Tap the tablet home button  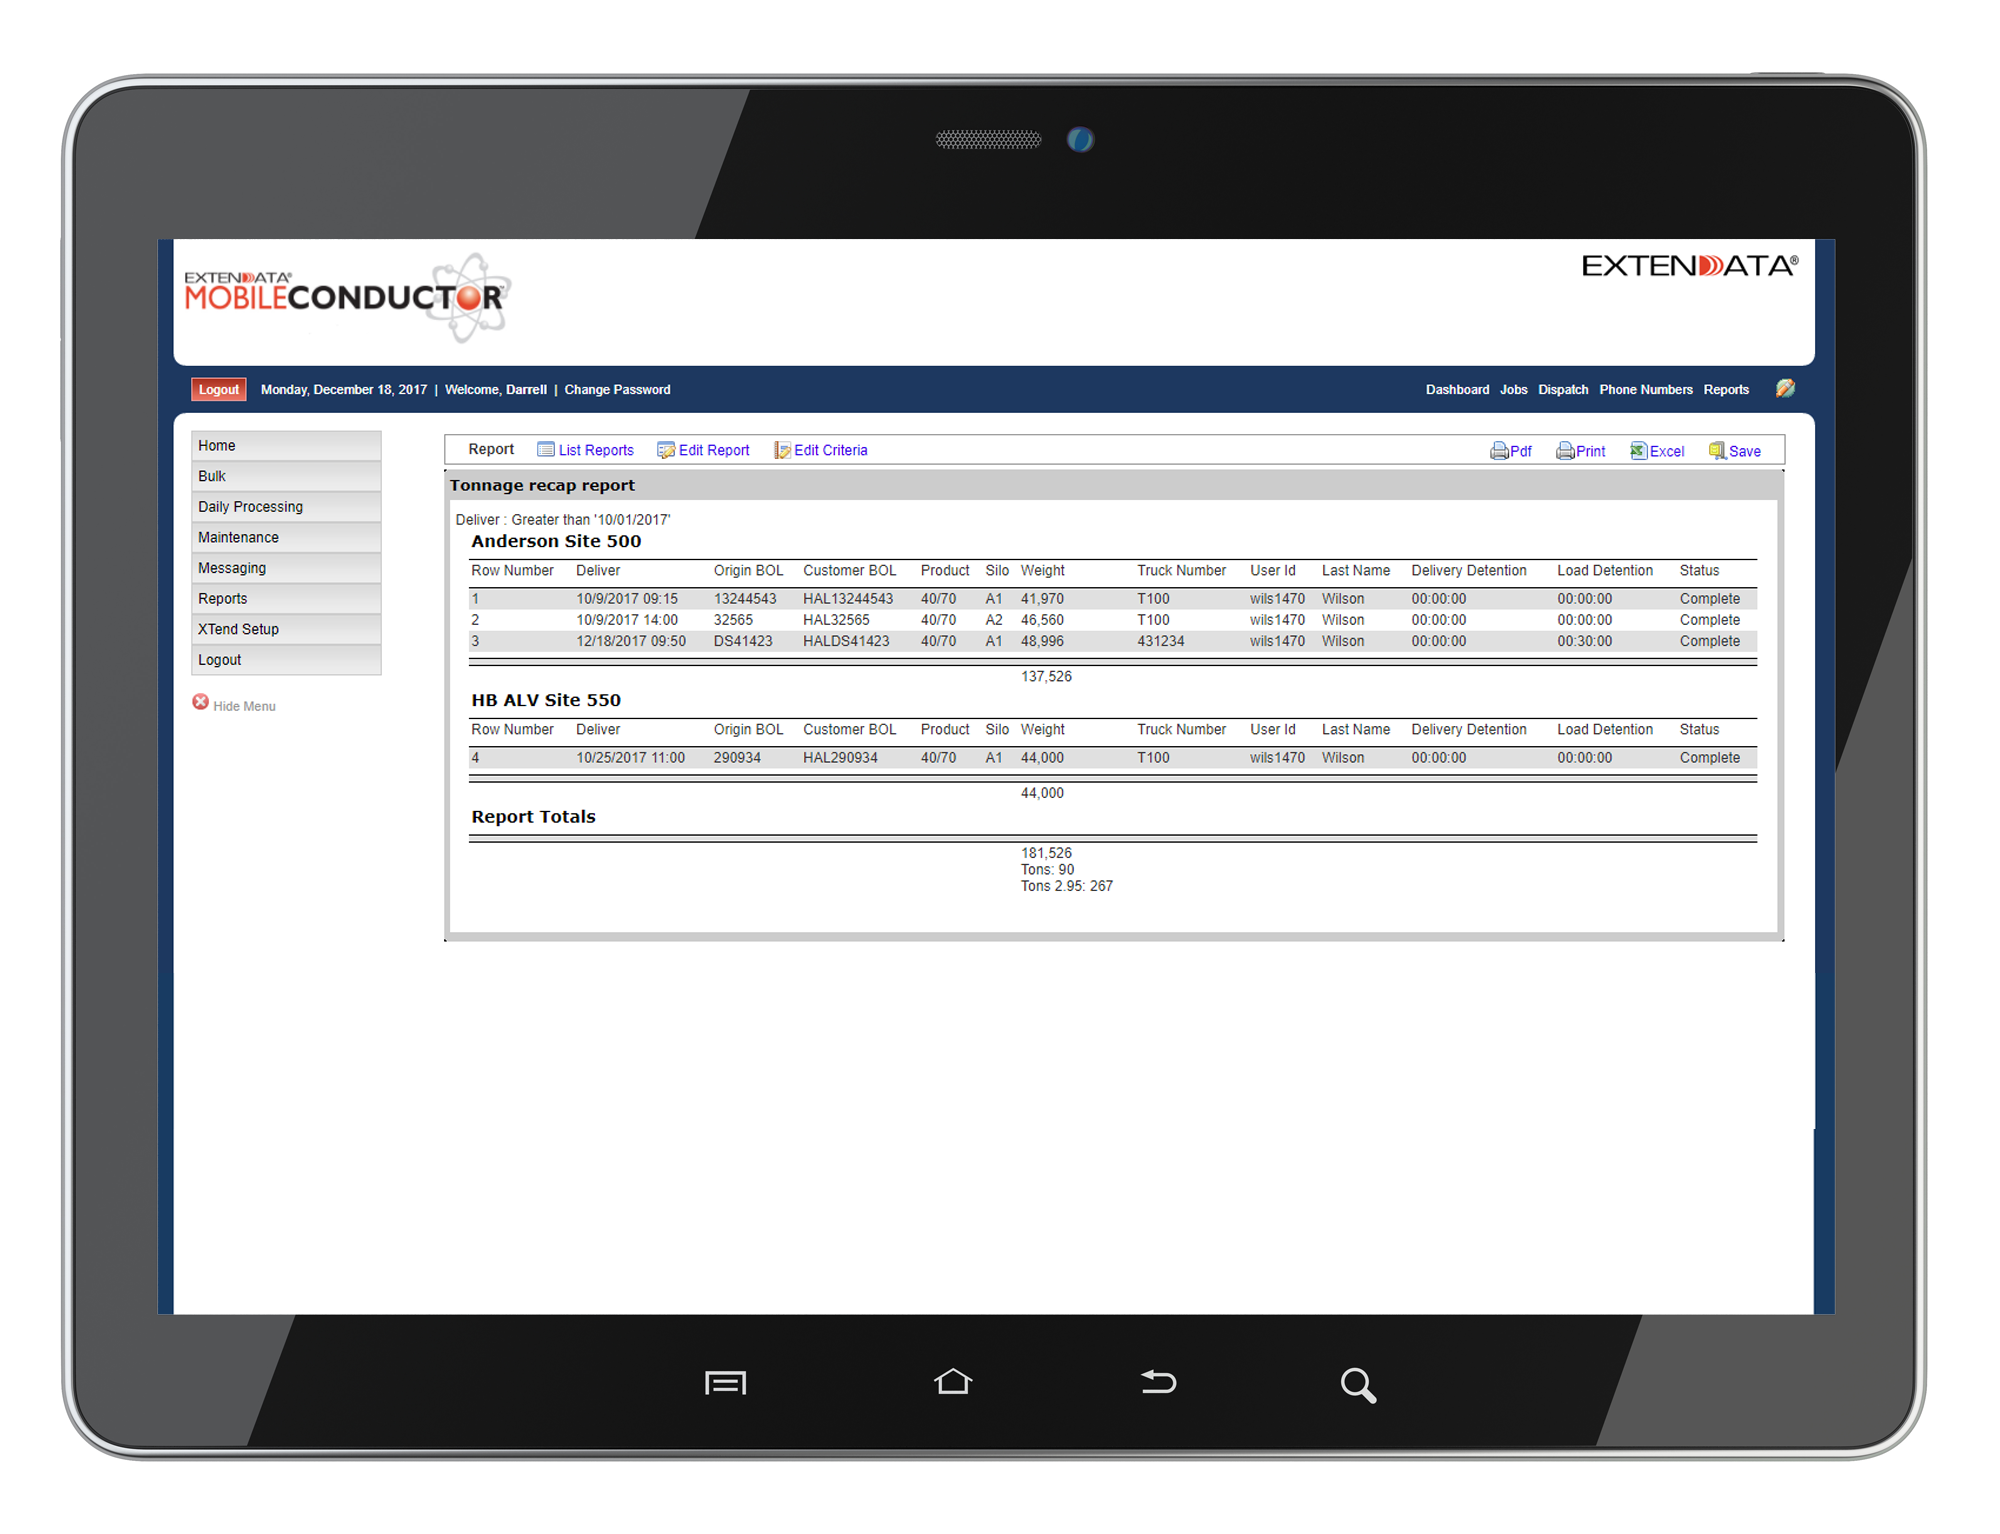click(x=953, y=1381)
